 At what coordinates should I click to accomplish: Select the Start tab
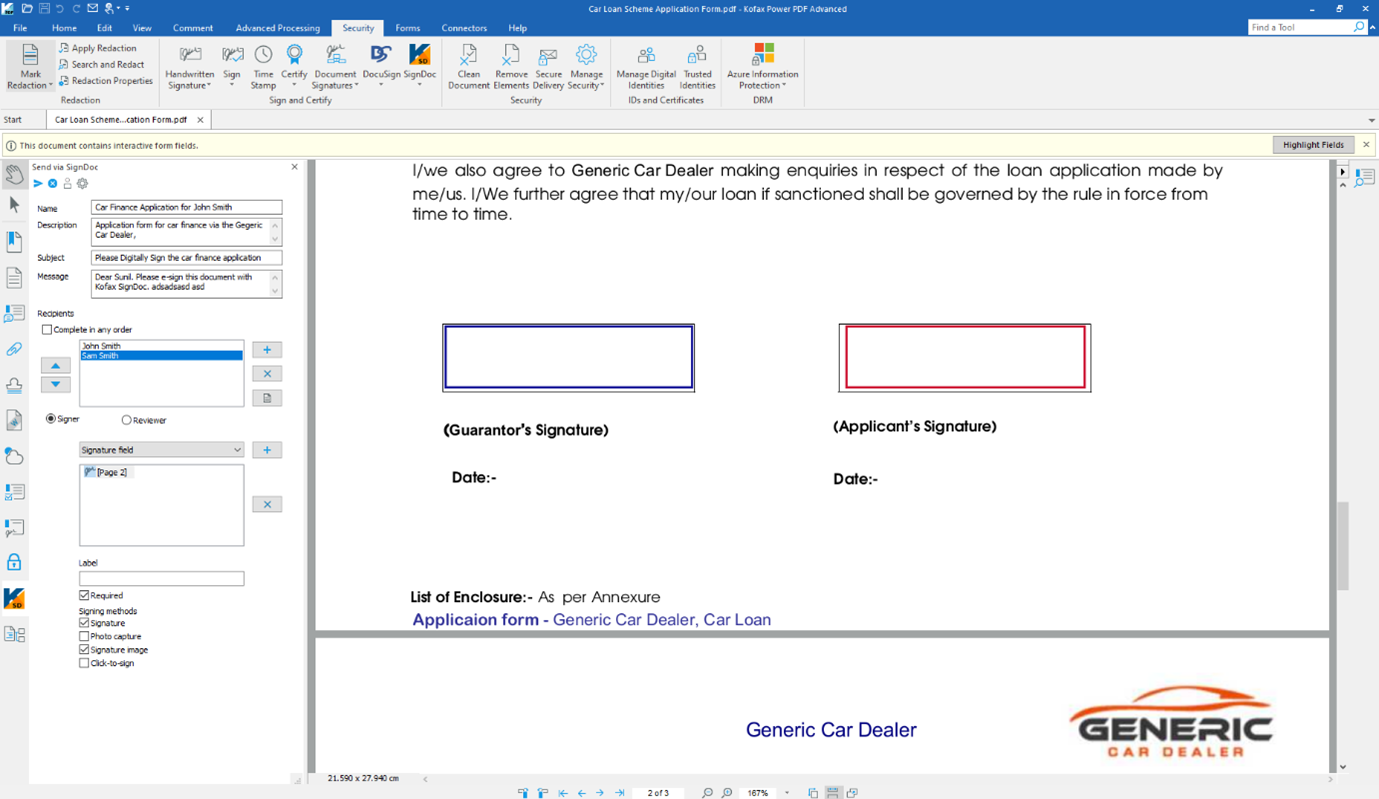[x=20, y=119]
